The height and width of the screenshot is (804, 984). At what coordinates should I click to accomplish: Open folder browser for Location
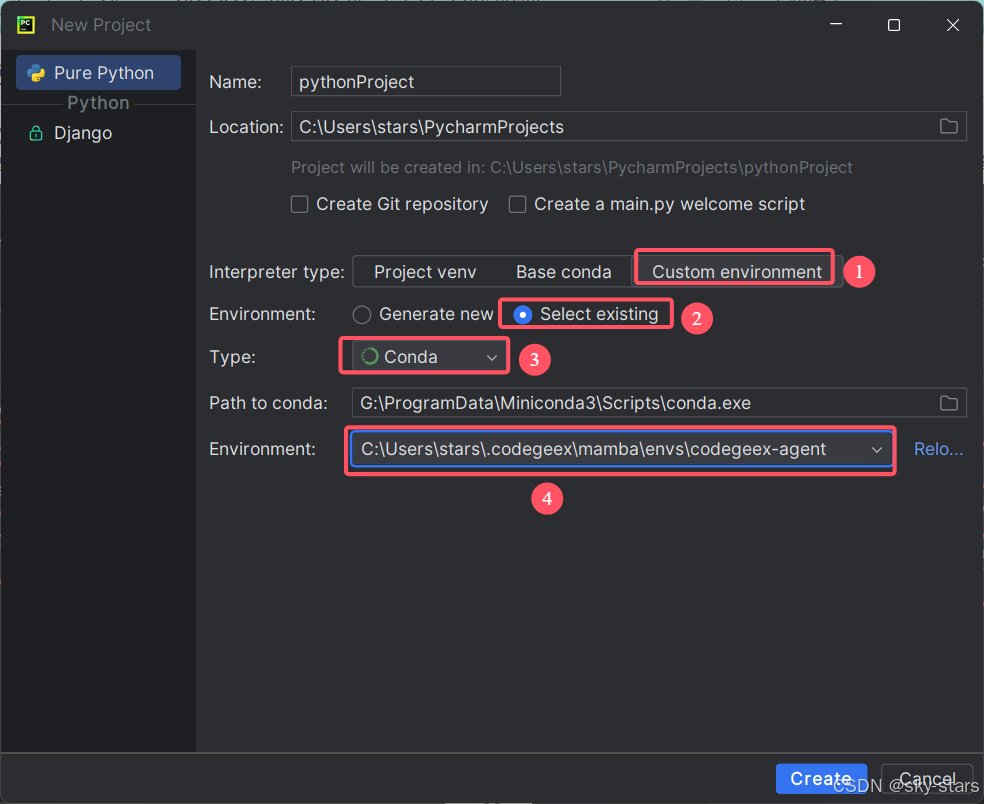949,127
